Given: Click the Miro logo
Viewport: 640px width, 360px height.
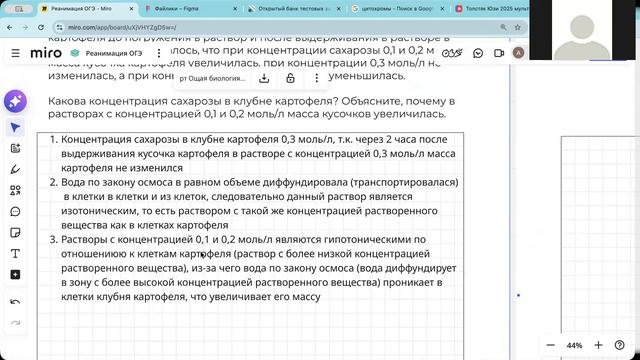Looking at the screenshot, I should [x=46, y=53].
